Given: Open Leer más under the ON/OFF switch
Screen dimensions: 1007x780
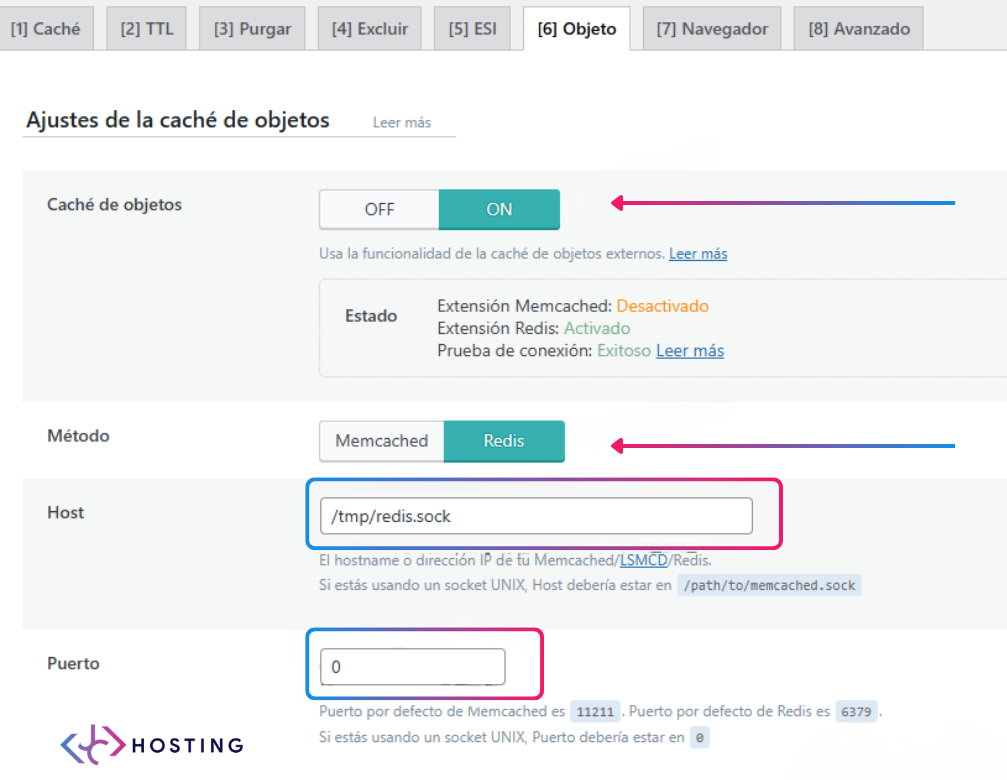Looking at the screenshot, I should (697, 253).
